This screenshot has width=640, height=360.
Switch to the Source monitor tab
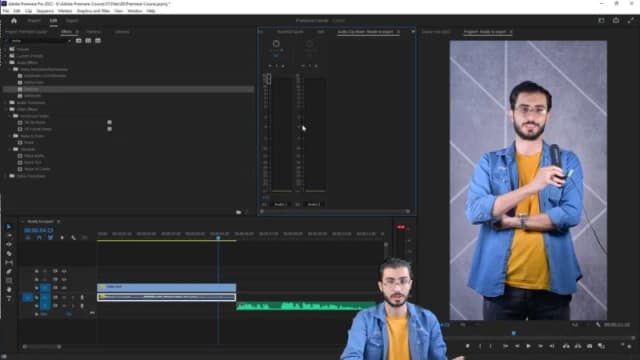click(x=436, y=32)
